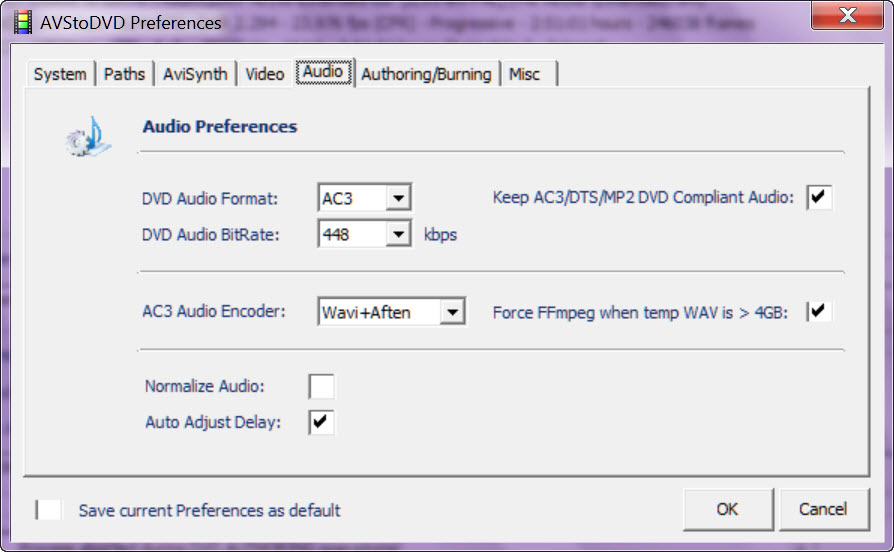This screenshot has height=552, width=894.
Task: Uncheck the Auto Adjust Delay checkbox
Action: 322,422
